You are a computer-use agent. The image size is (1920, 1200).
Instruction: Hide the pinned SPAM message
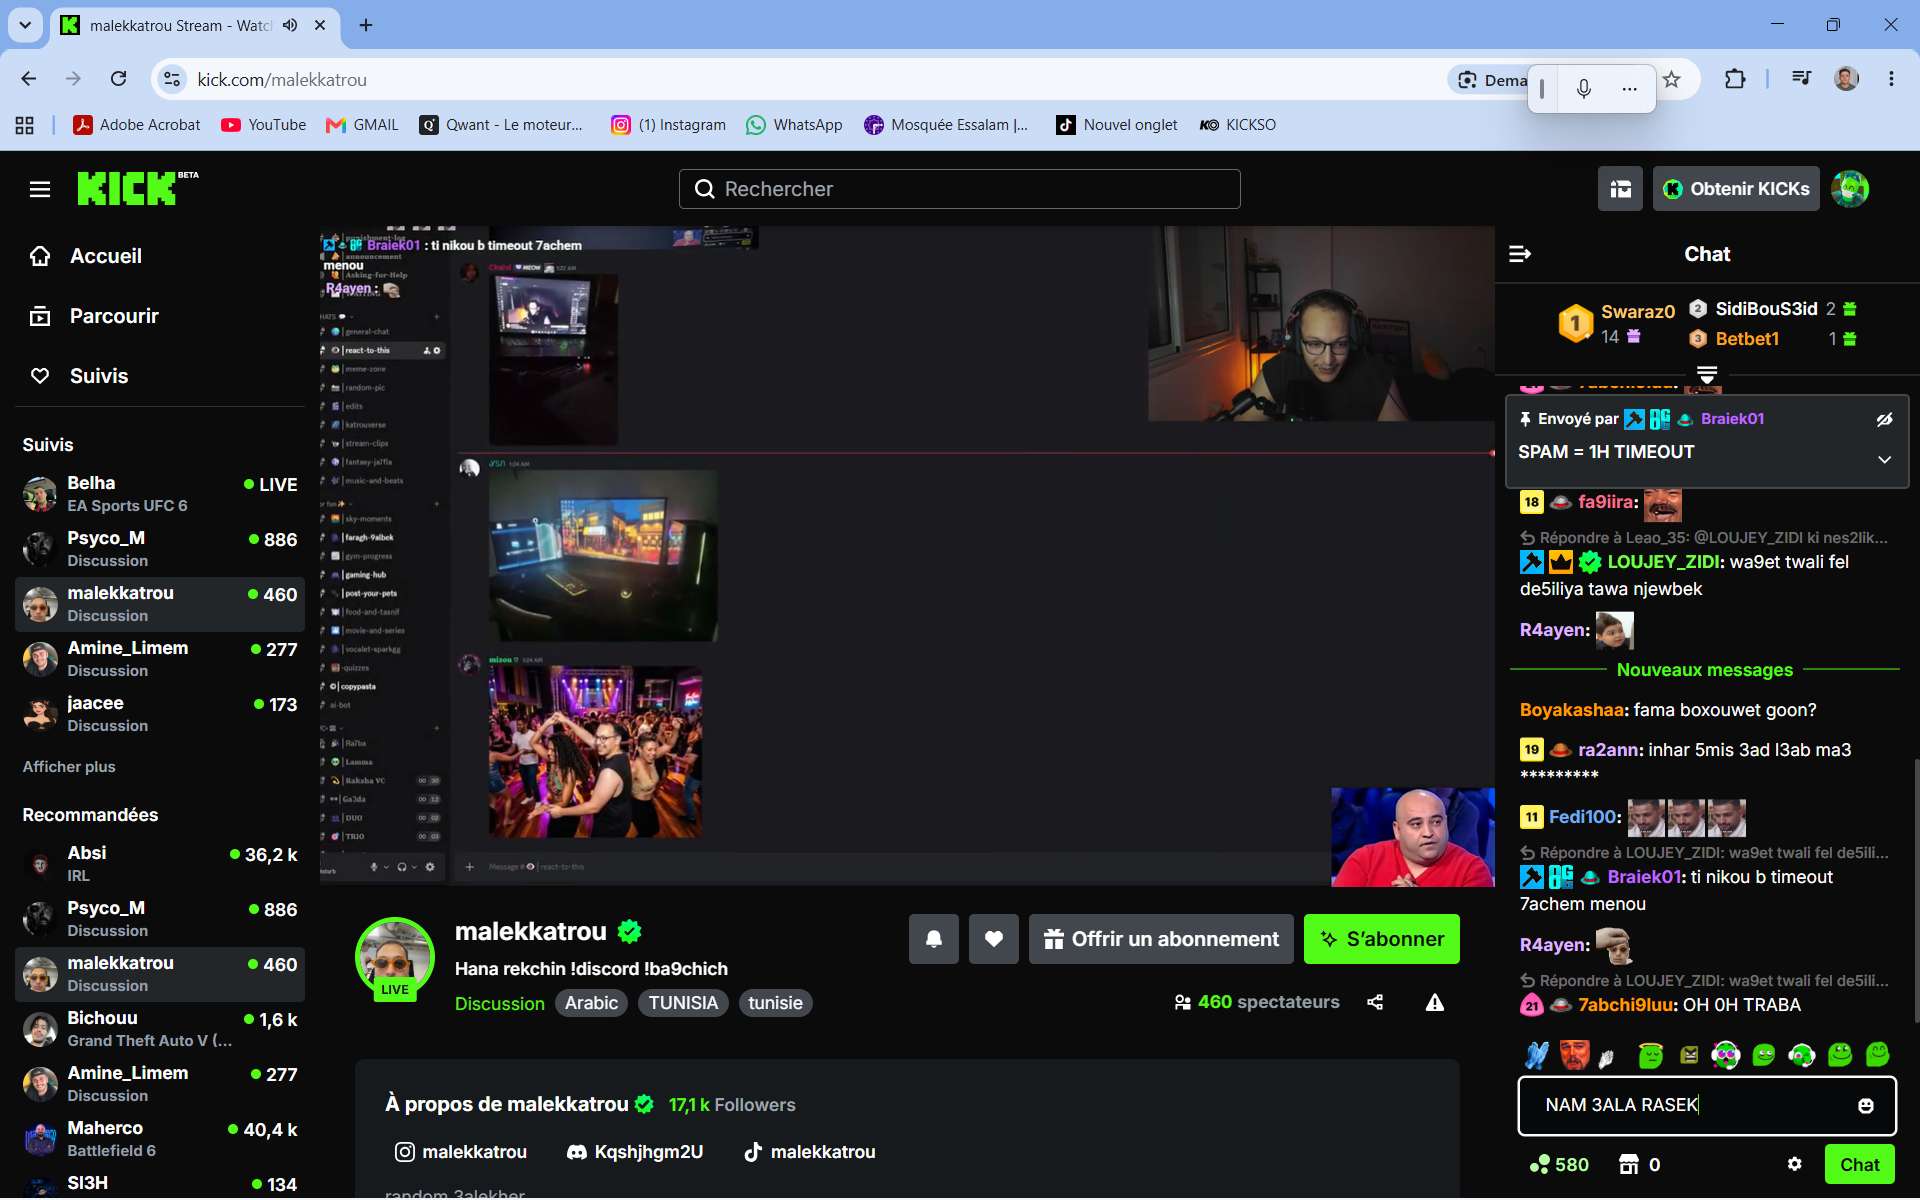click(x=1885, y=419)
